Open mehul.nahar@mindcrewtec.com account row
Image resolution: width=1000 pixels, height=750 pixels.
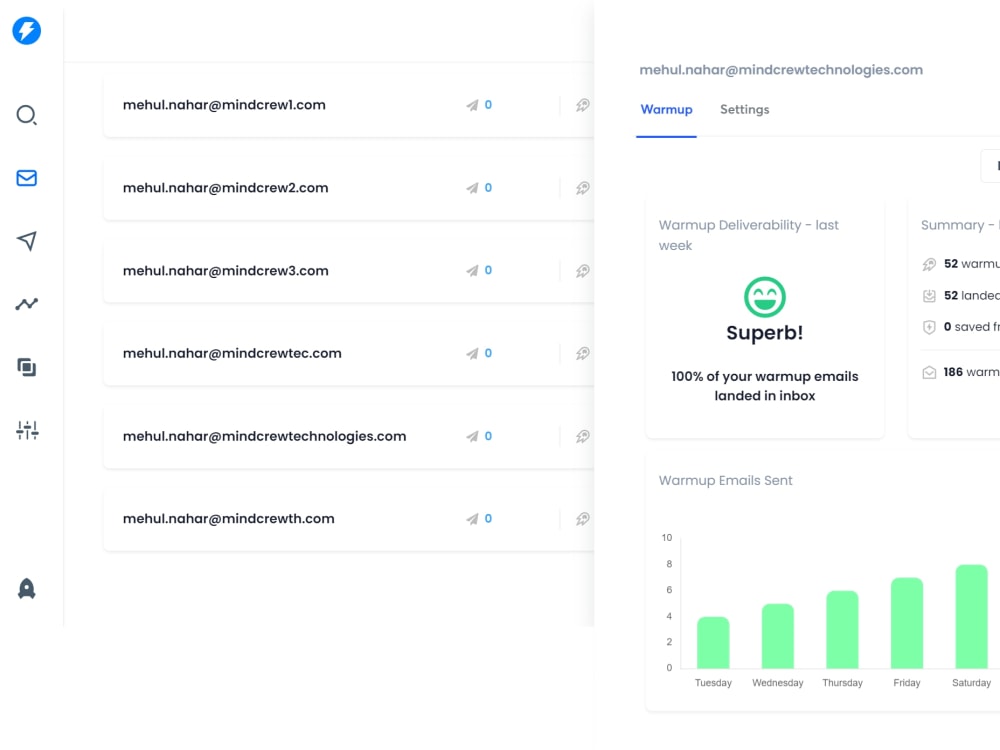pos(349,353)
